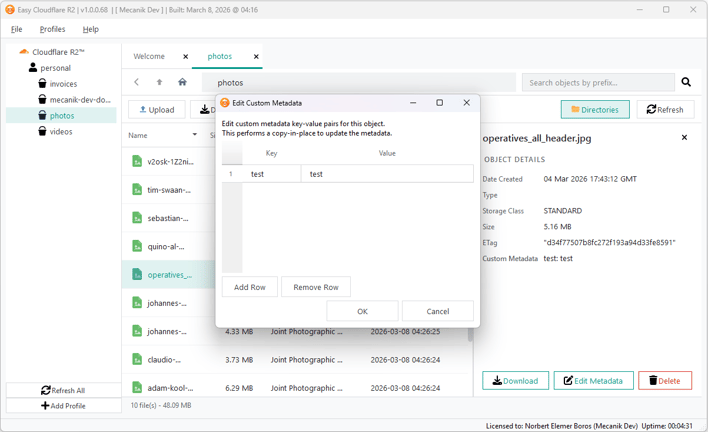This screenshot has height=432, width=708.
Task: Click Refresh All in sidebar
Action: [x=63, y=390]
